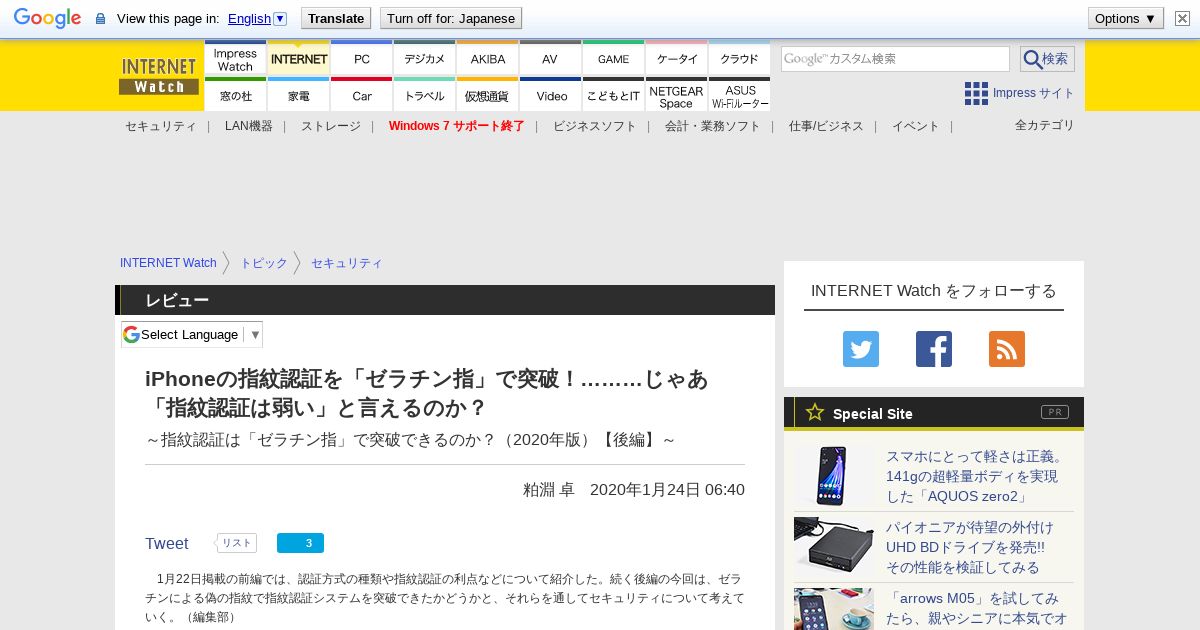Open the セキュリティ category menu
The width and height of the screenshot is (1200, 630).
[x=160, y=126]
